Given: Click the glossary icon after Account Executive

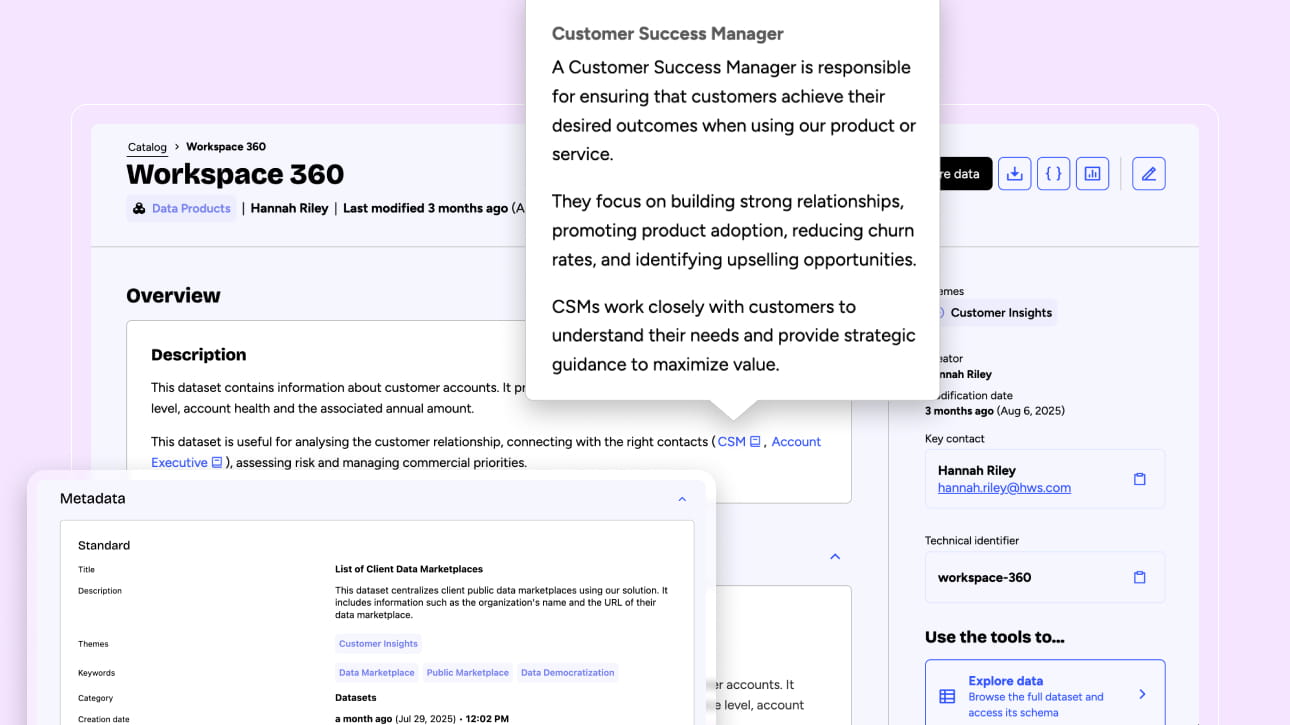Looking at the screenshot, I should (x=216, y=463).
